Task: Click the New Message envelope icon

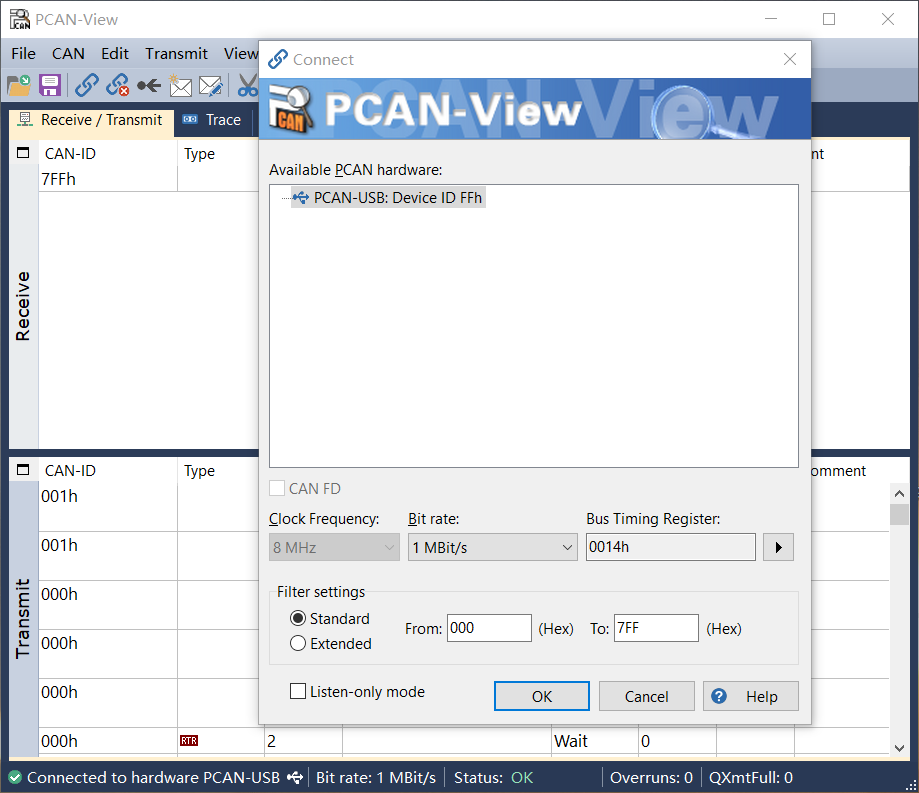Action: 181,86
